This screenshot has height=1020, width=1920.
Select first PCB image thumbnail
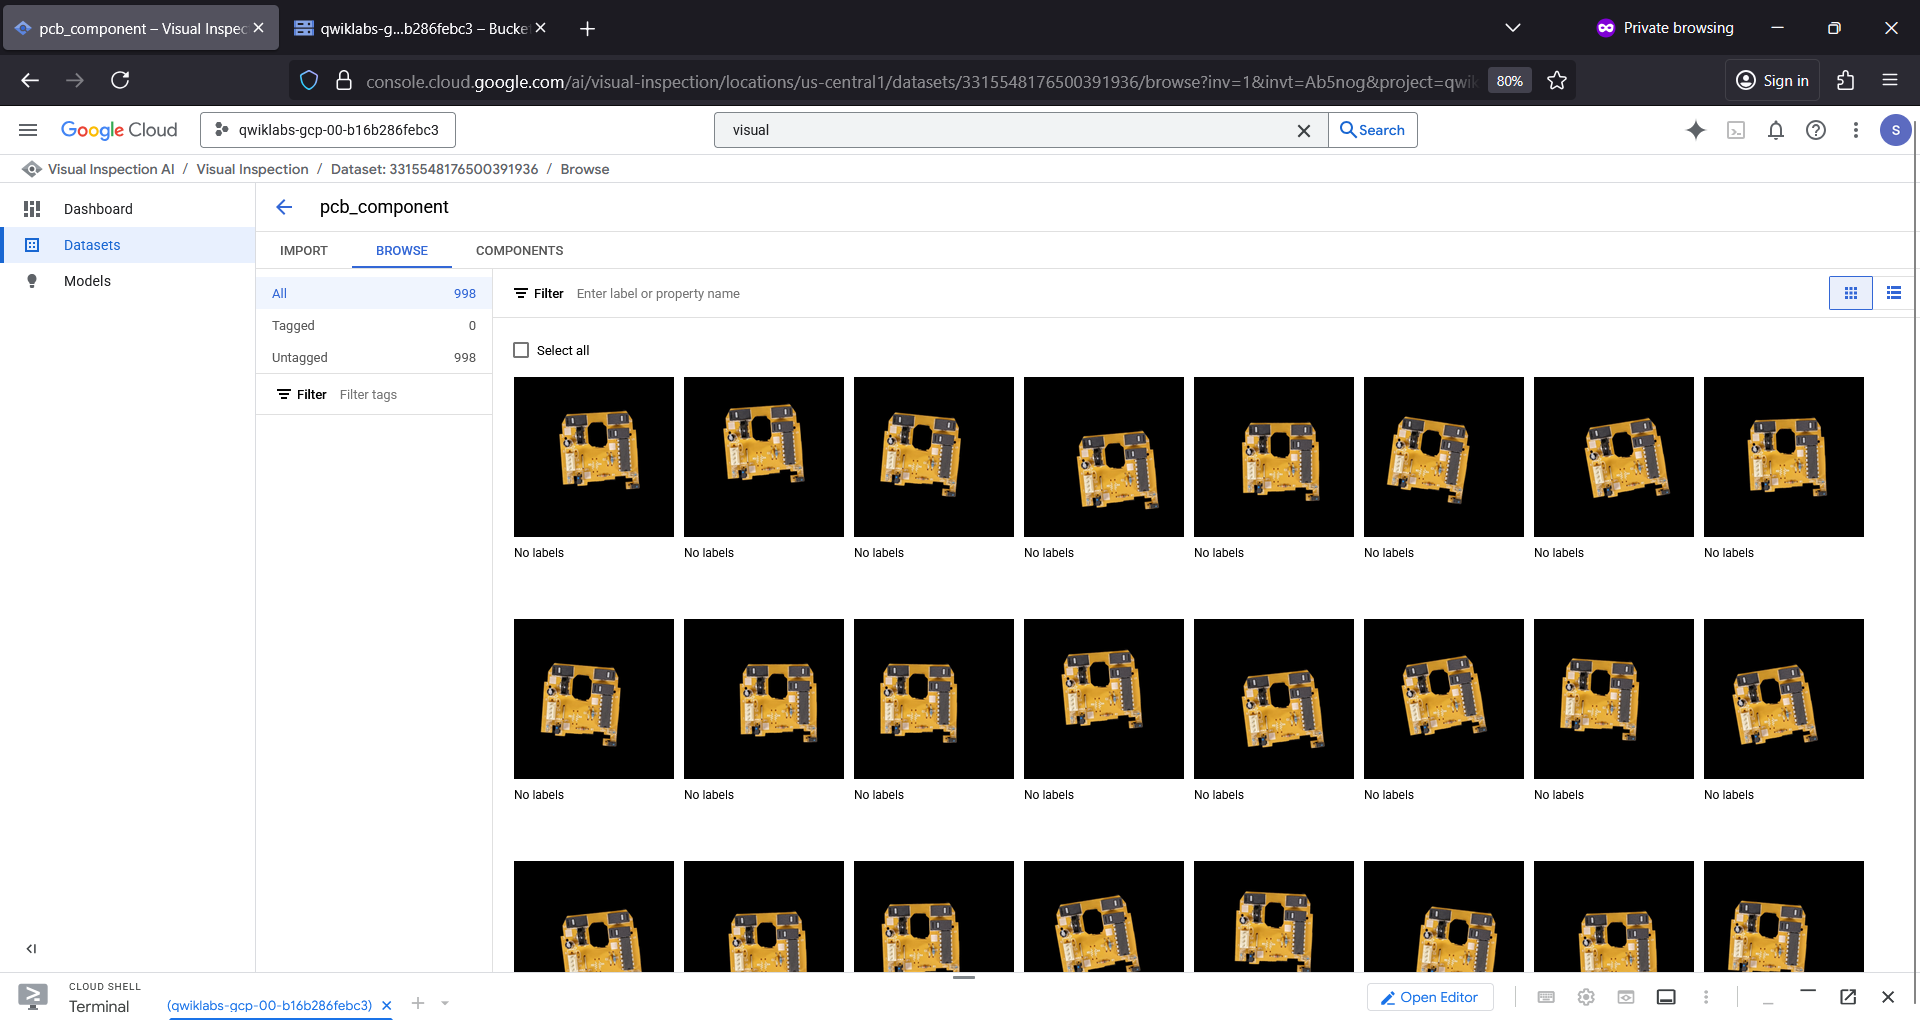pos(594,457)
